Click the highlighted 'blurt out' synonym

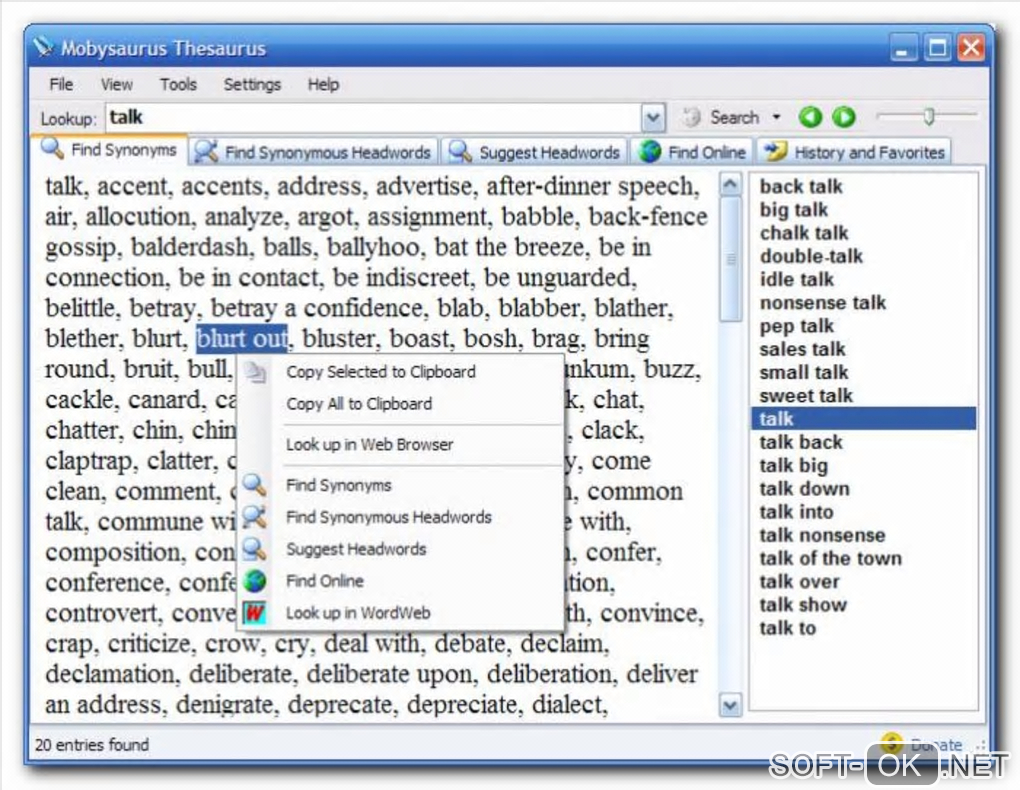(x=242, y=338)
